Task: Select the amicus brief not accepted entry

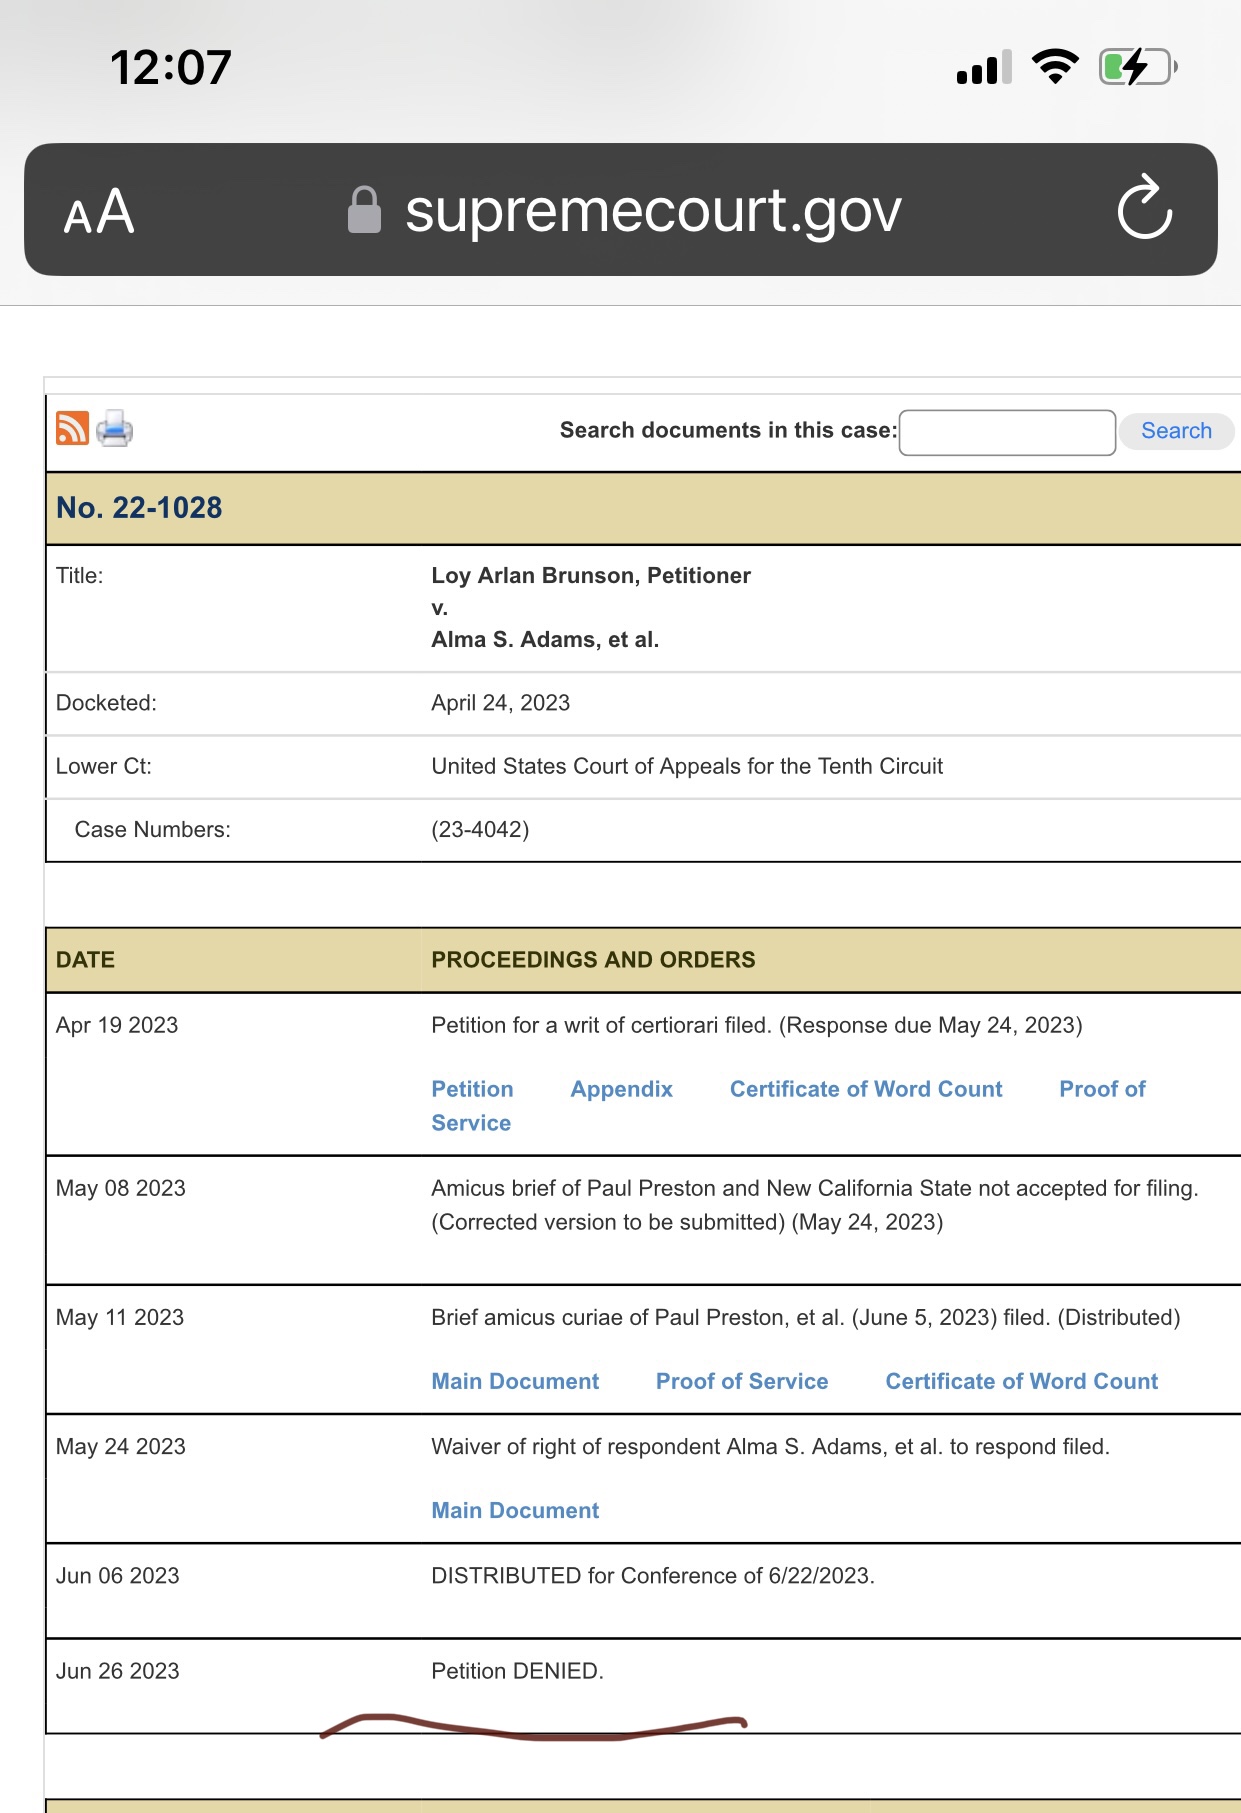Action: [815, 1205]
